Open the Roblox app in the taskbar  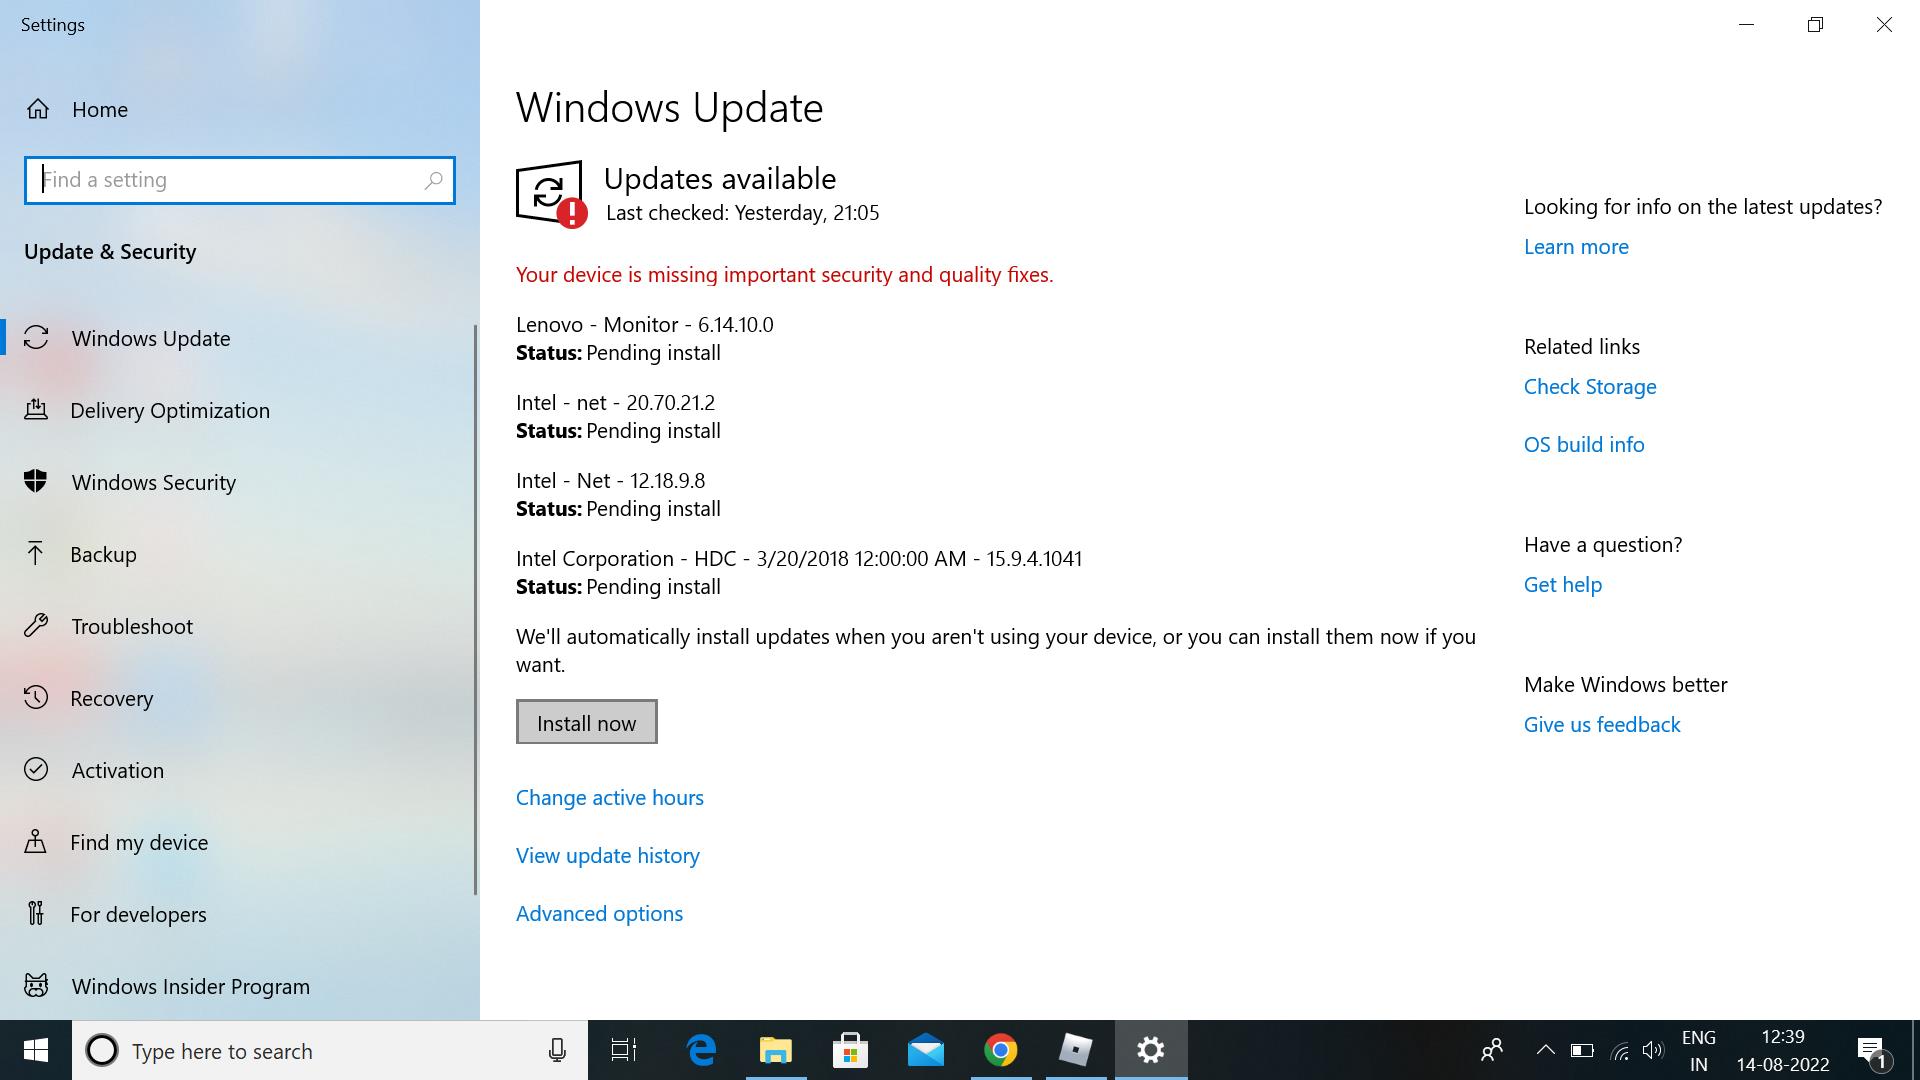[x=1076, y=1050]
